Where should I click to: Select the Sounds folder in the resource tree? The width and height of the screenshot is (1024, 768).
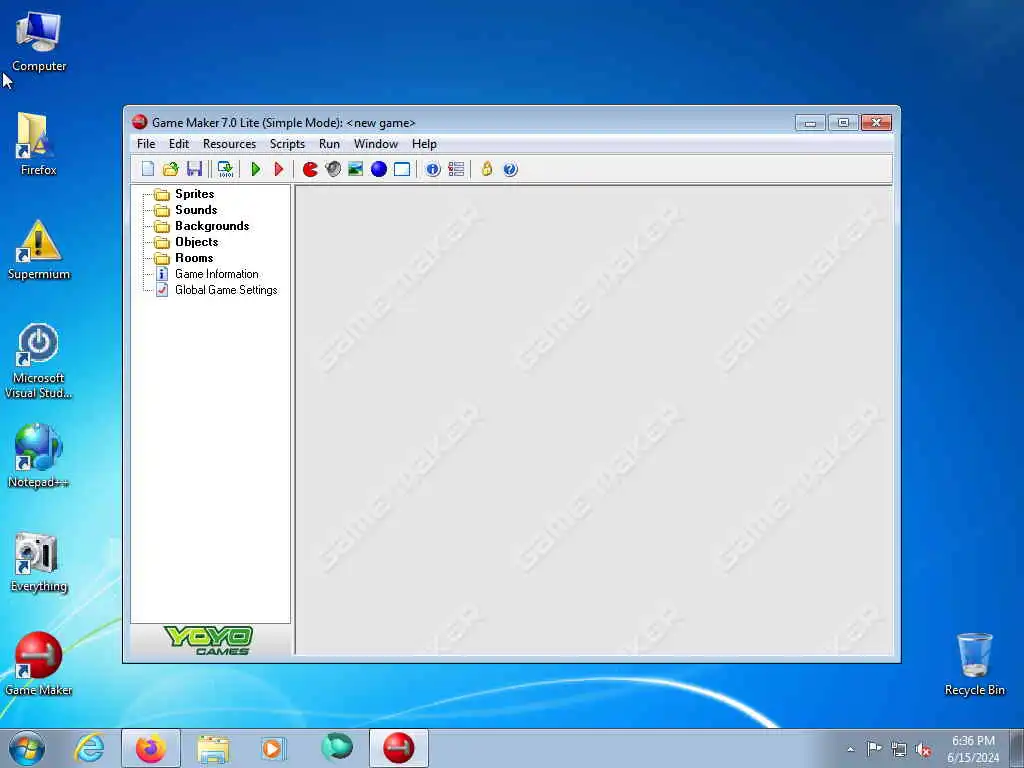point(196,210)
